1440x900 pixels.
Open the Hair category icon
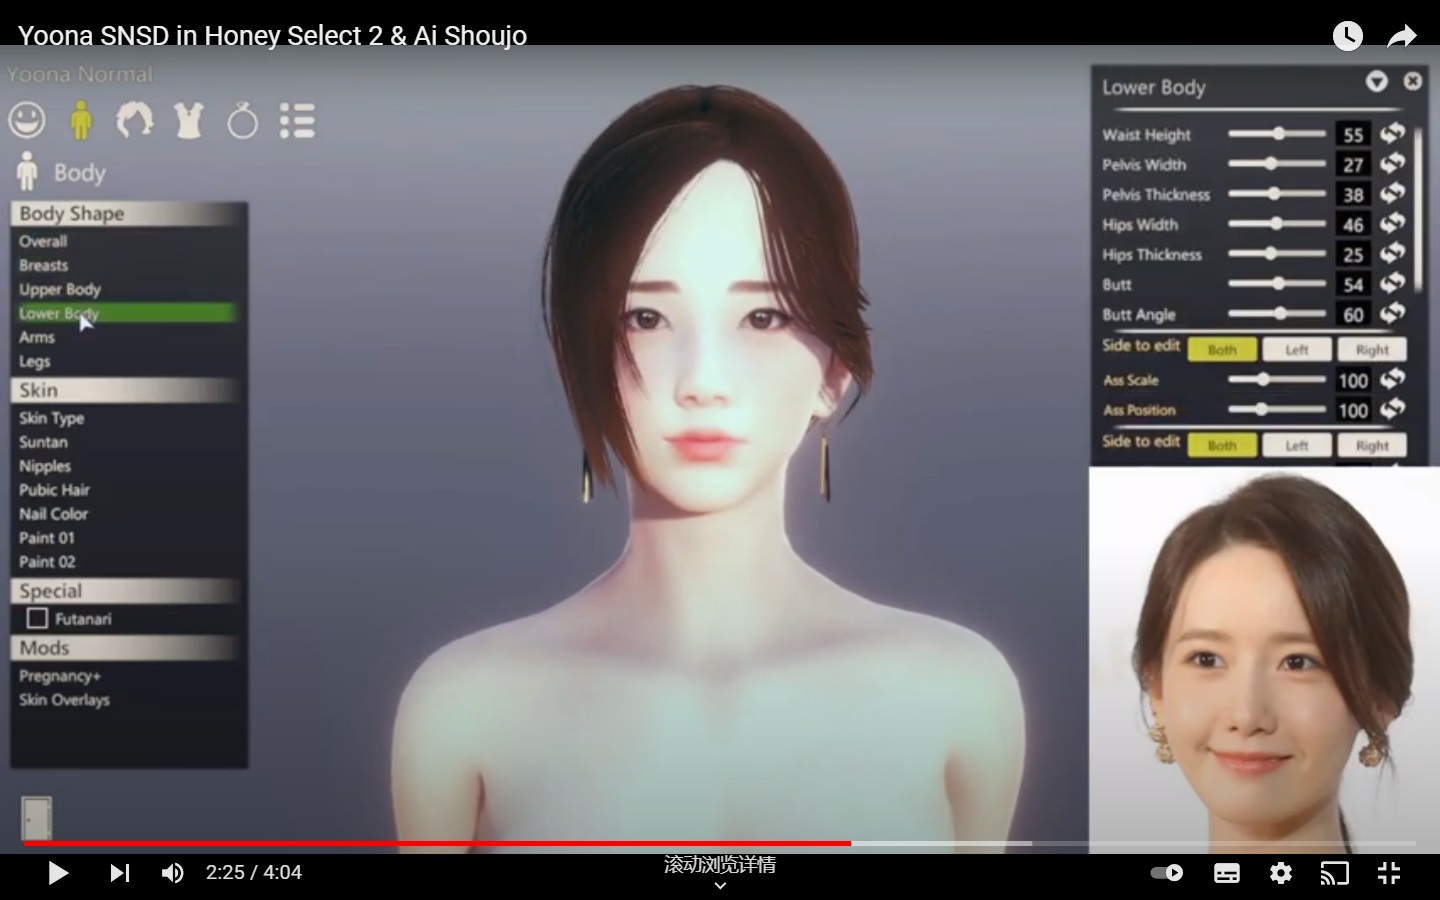[x=135, y=121]
